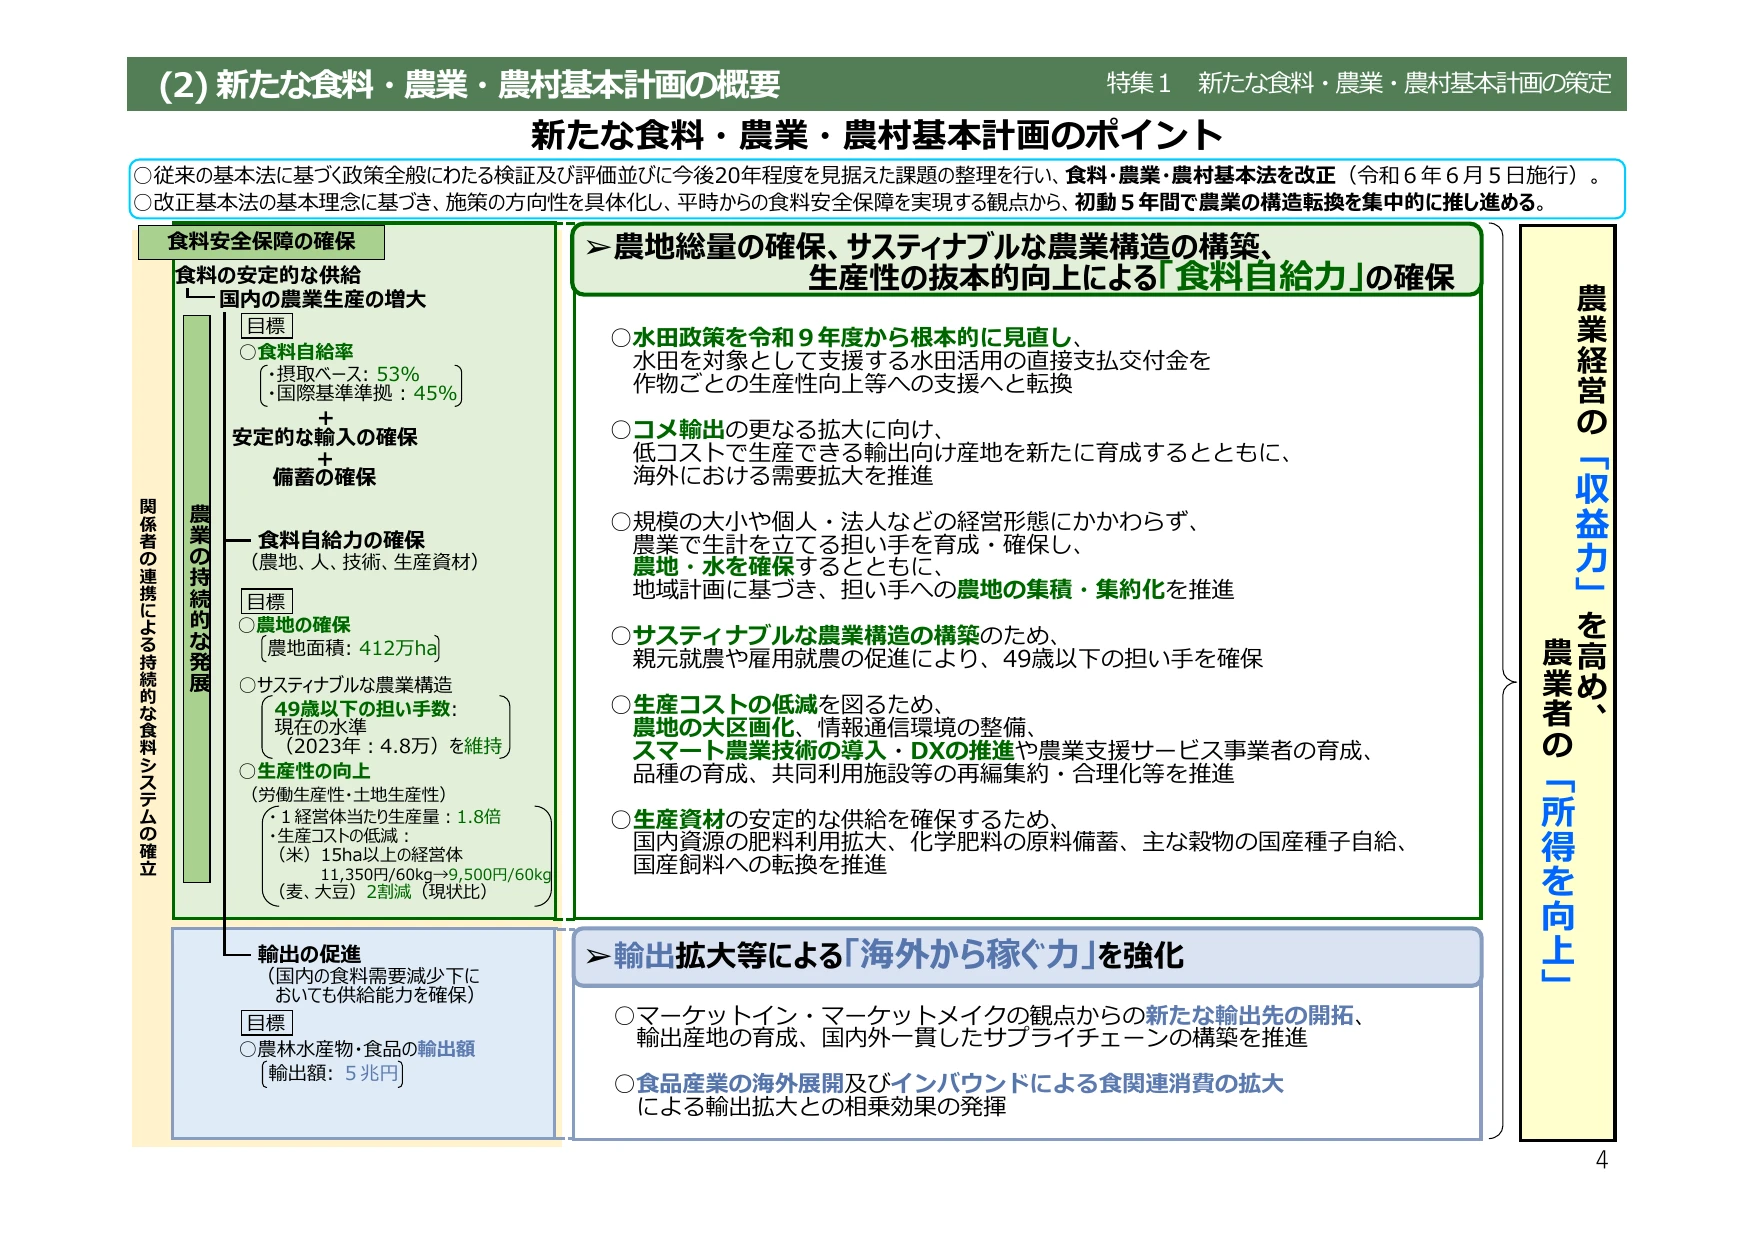Click the green text "49歳以下の担い手数:"
This screenshot has width=1755, height=1241.
pyautogui.click(x=365, y=709)
